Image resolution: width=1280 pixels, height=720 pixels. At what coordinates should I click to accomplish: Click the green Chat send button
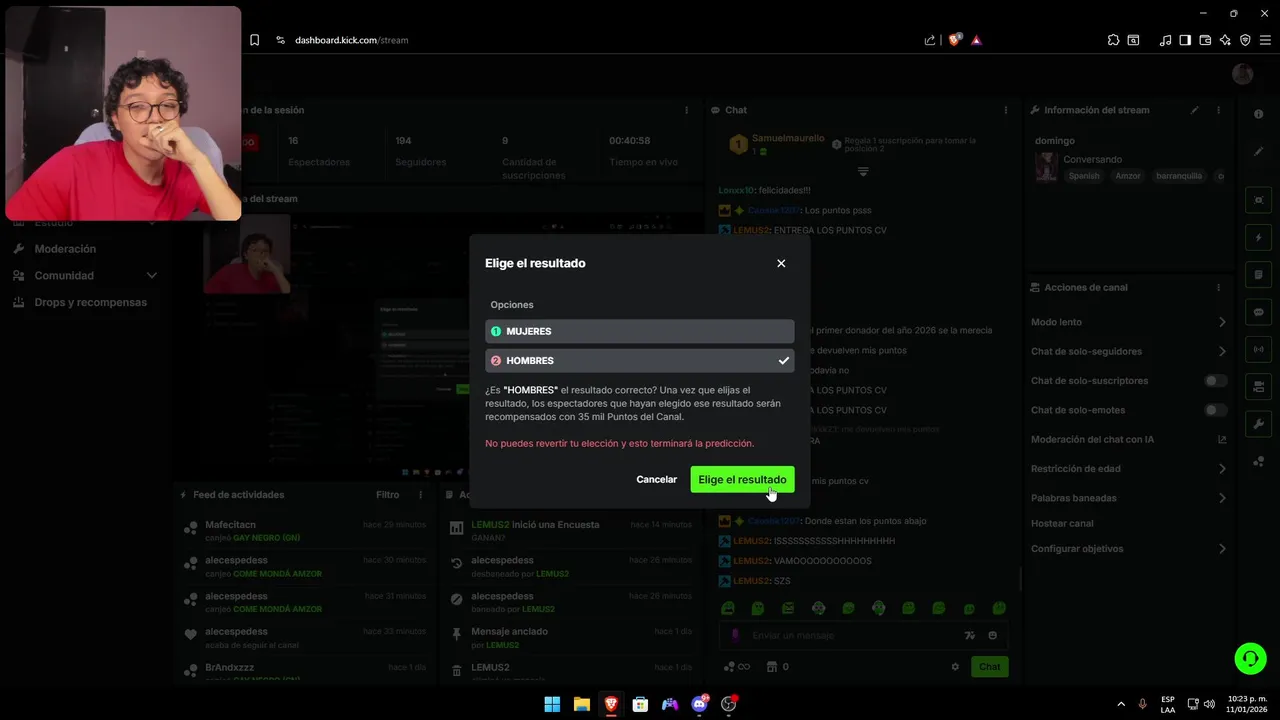point(989,667)
